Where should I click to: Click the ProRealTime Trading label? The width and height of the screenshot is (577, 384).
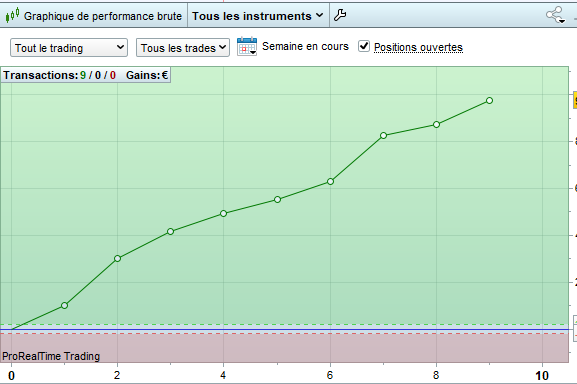coord(51,356)
